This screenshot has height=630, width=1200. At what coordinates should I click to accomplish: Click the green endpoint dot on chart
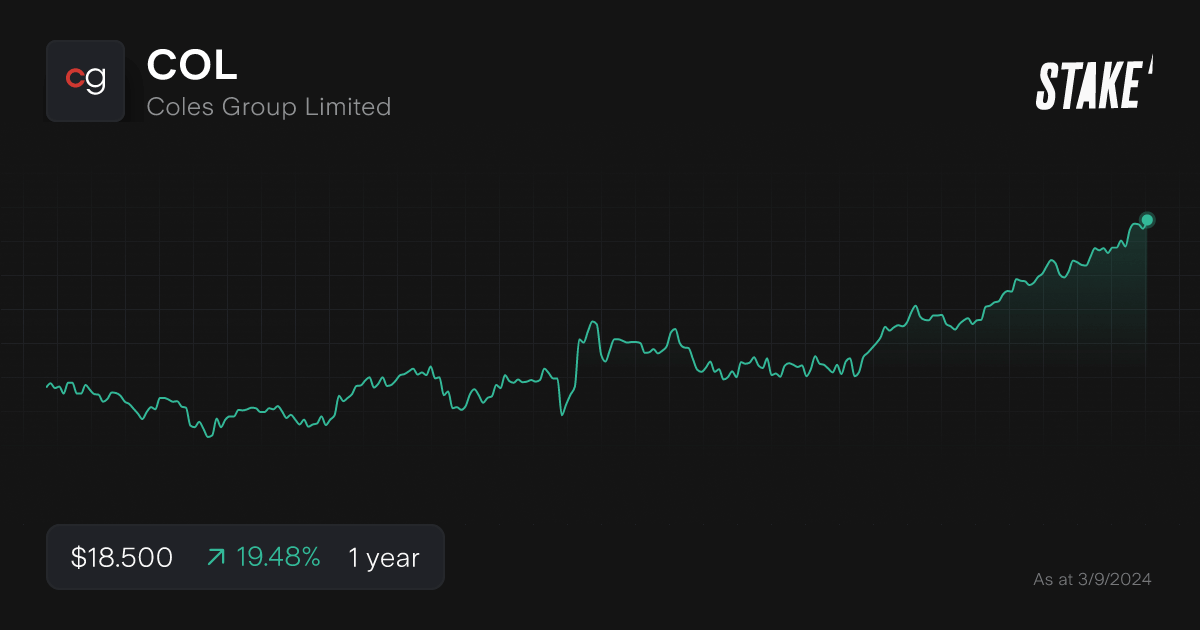click(x=1146, y=219)
